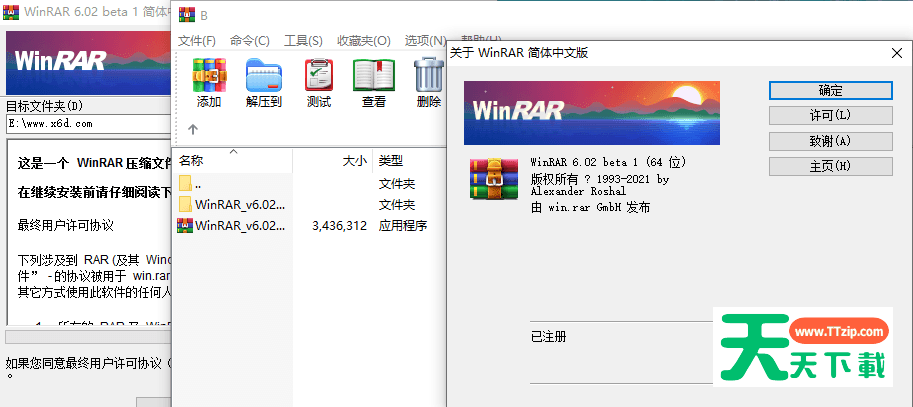Click the destination folder field E:\www.x6d.com
This screenshot has width=913, height=407.
click(x=89, y=124)
